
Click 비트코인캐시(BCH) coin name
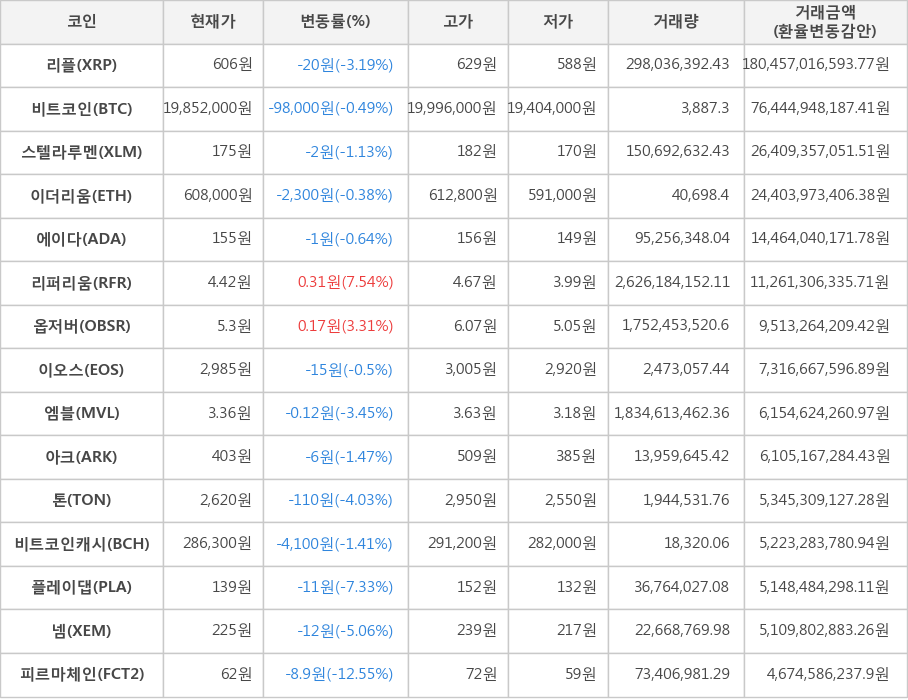click(82, 544)
